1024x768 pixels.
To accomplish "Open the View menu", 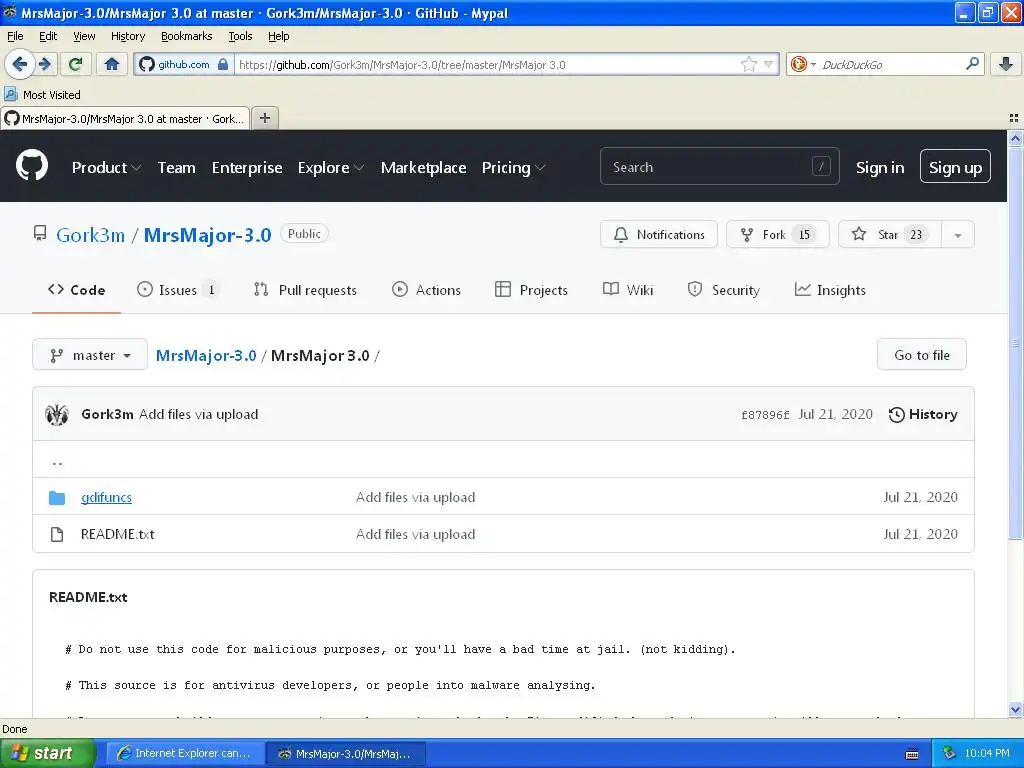I will coord(84,36).
